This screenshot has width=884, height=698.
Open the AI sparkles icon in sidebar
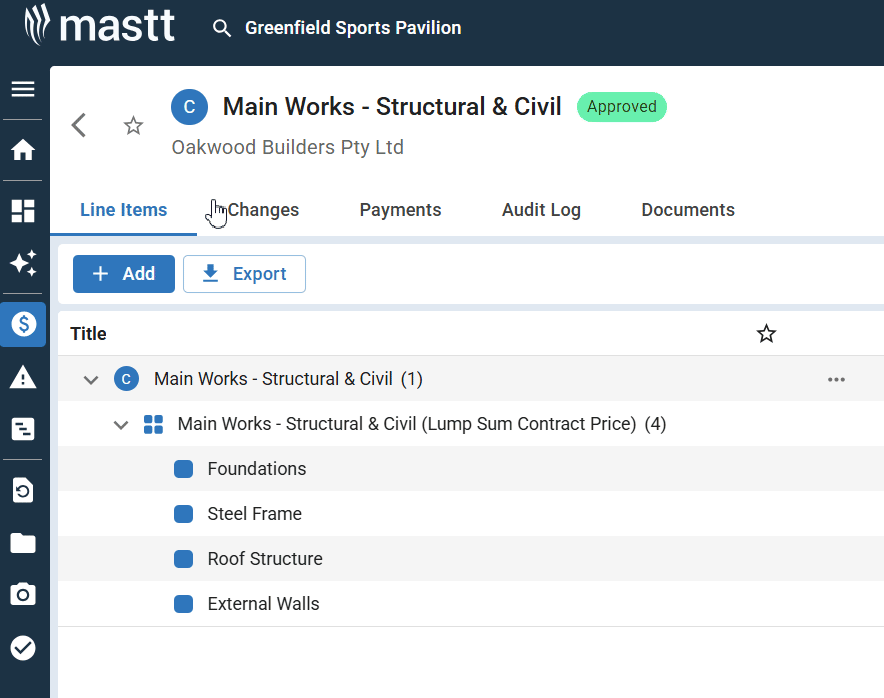23,264
